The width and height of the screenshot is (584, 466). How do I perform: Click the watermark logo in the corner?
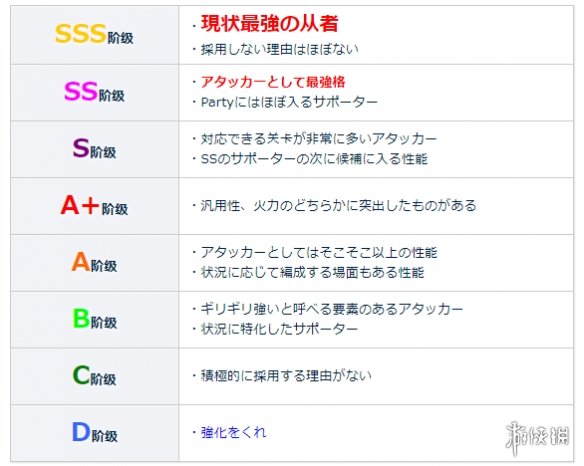coord(537,437)
